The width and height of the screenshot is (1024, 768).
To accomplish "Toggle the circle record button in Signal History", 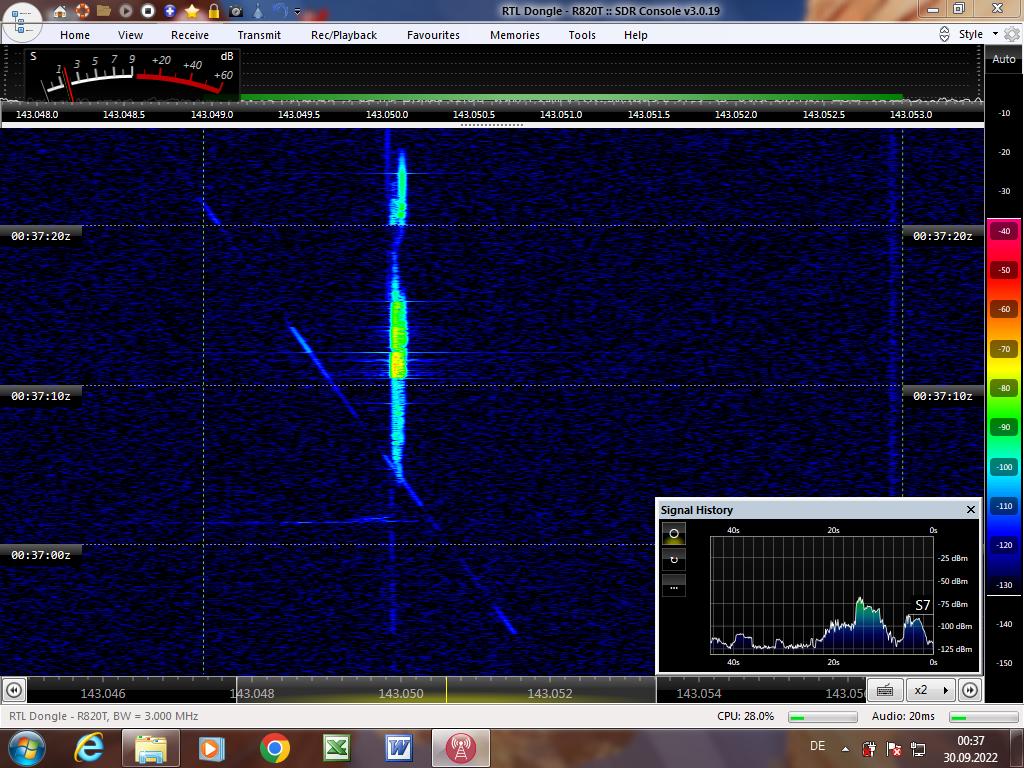I will pyautogui.click(x=674, y=534).
